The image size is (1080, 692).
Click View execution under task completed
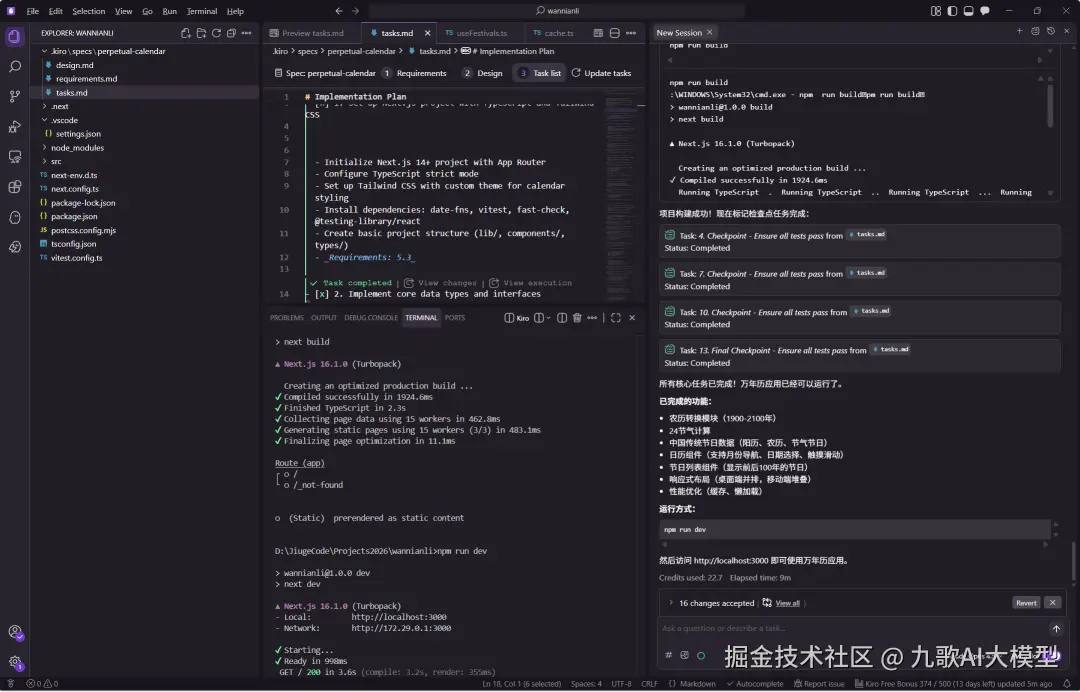click(537, 283)
